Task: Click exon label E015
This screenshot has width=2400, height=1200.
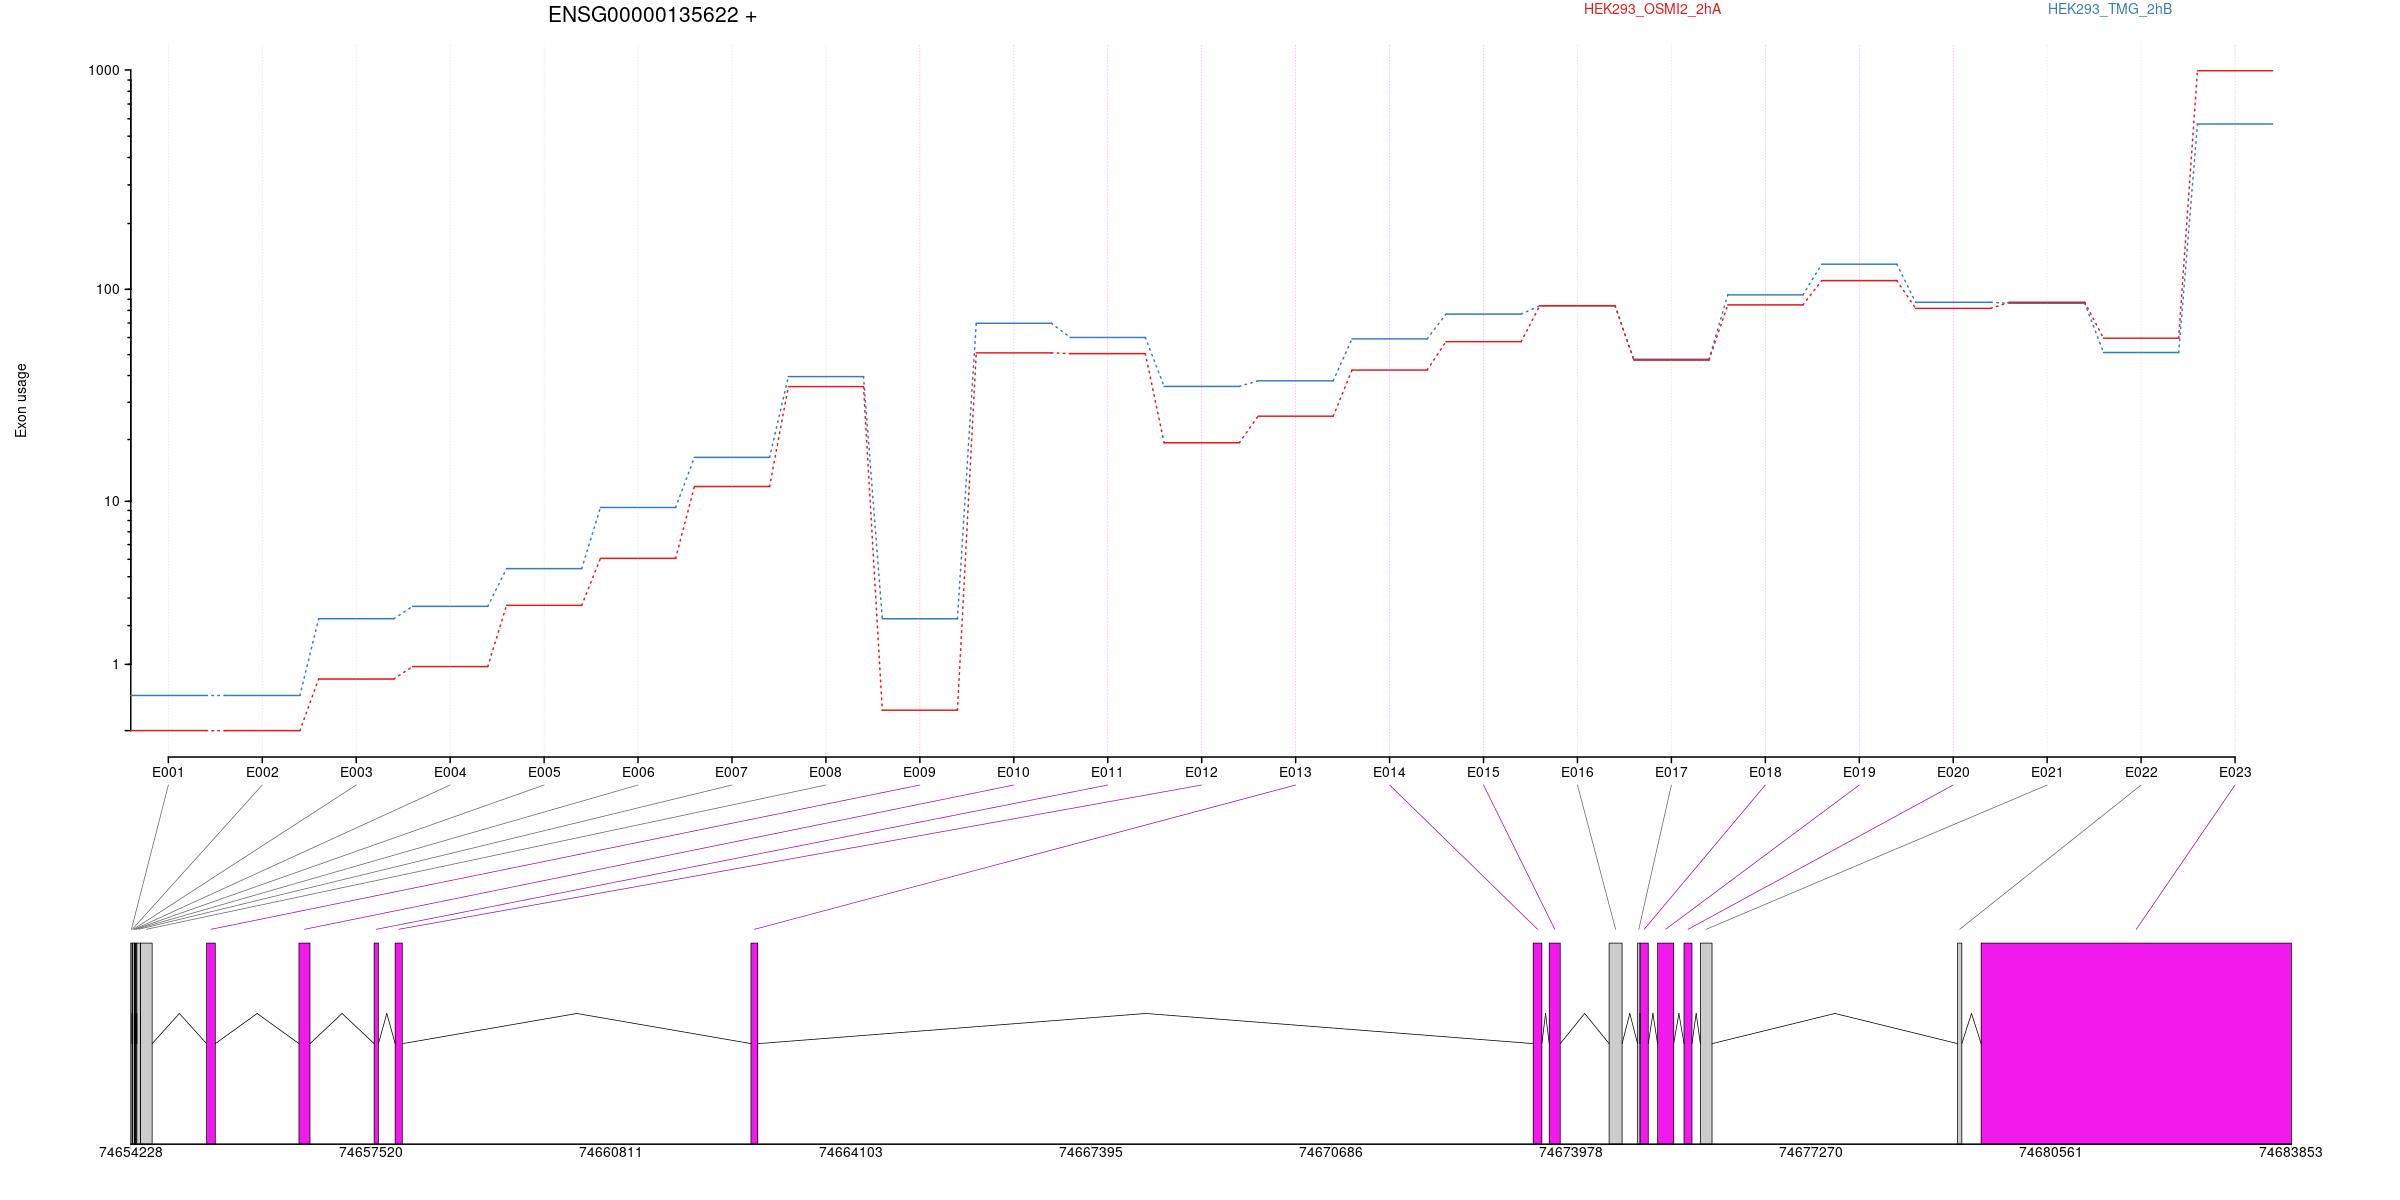Action: (x=1483, y=772)
